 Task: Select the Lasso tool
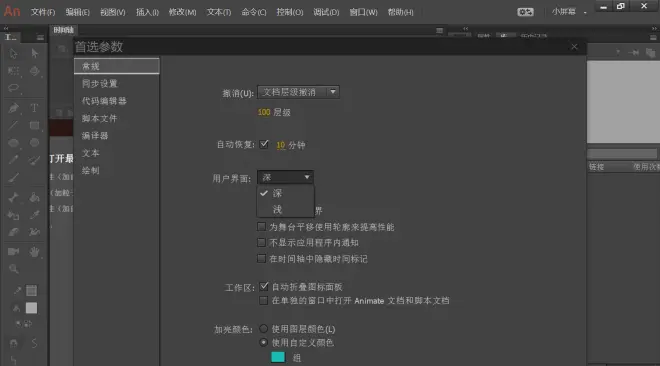pos(13,88)
